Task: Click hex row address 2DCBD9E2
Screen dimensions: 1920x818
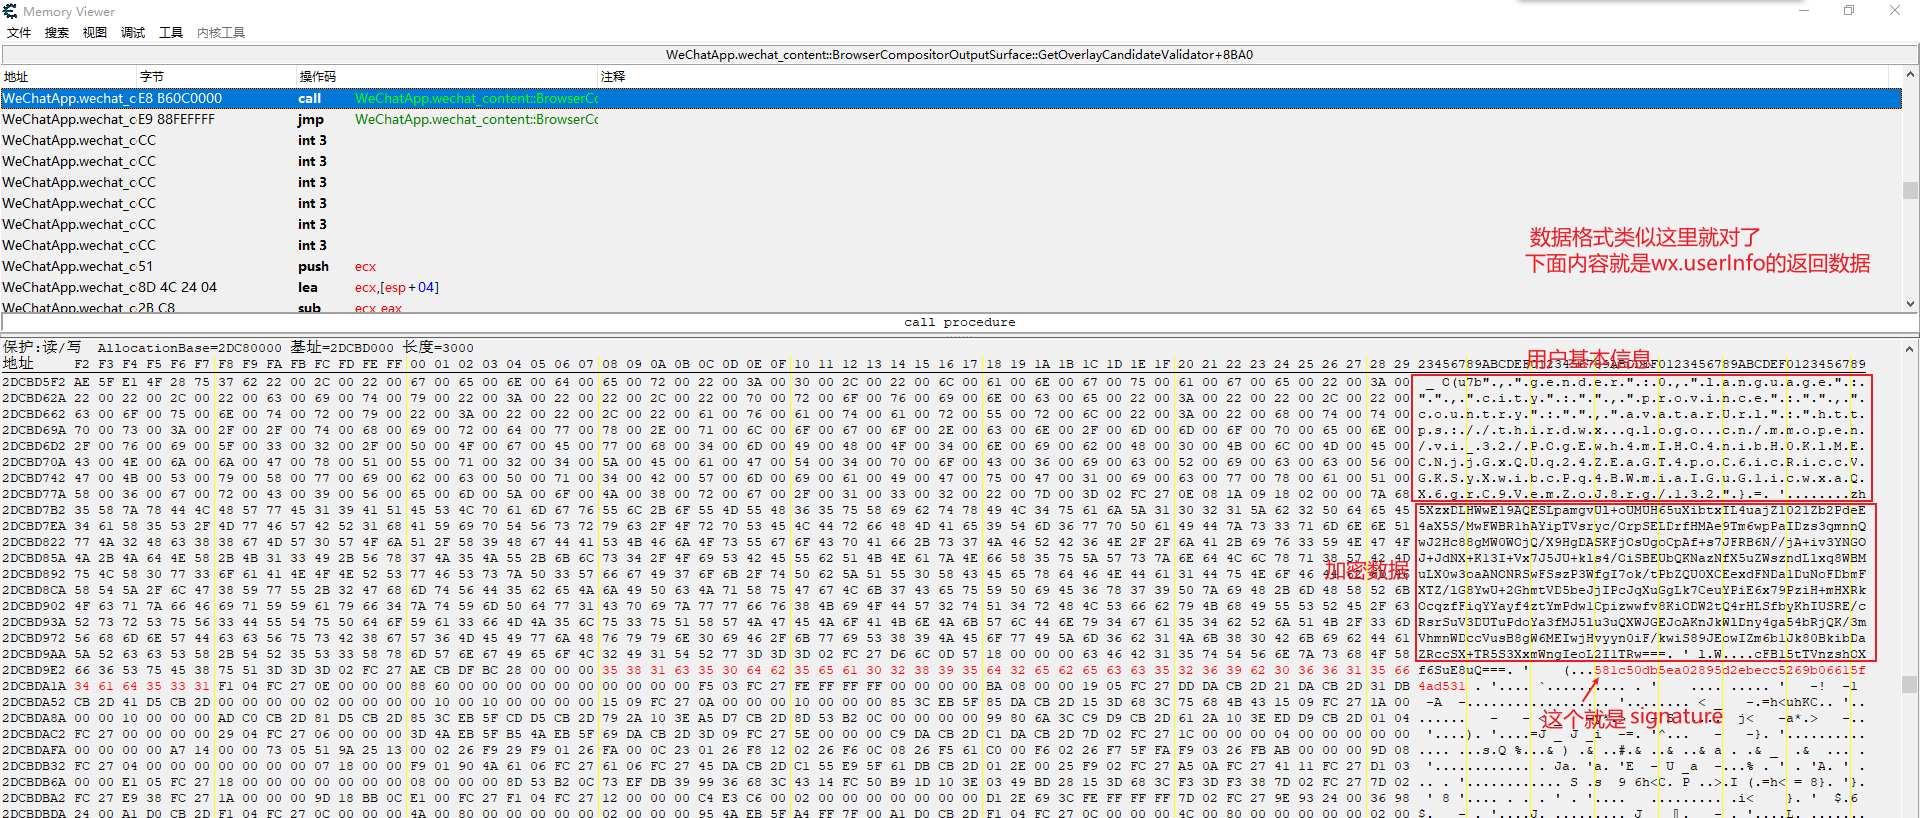Action: tap(34, 670)
